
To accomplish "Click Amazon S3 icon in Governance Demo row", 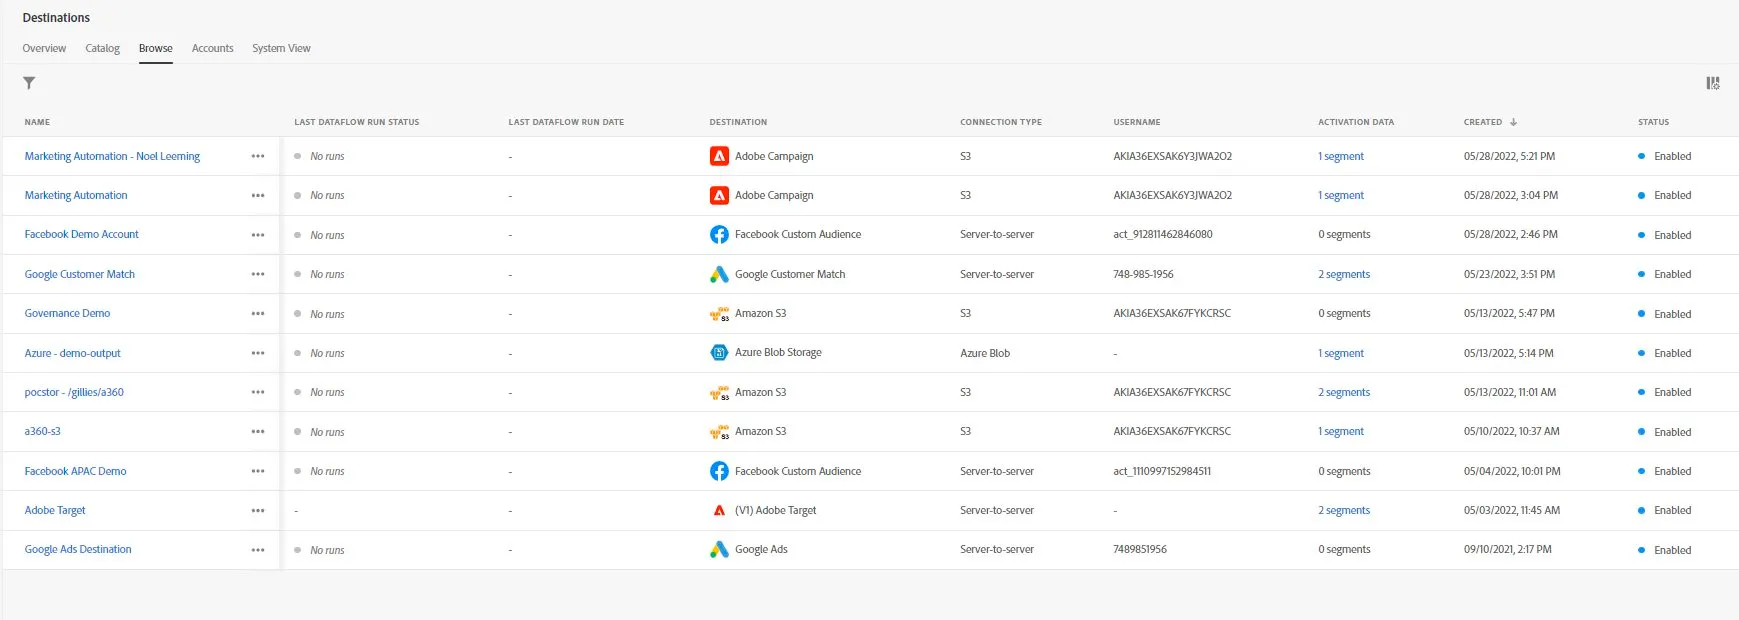I will point(719,313).
